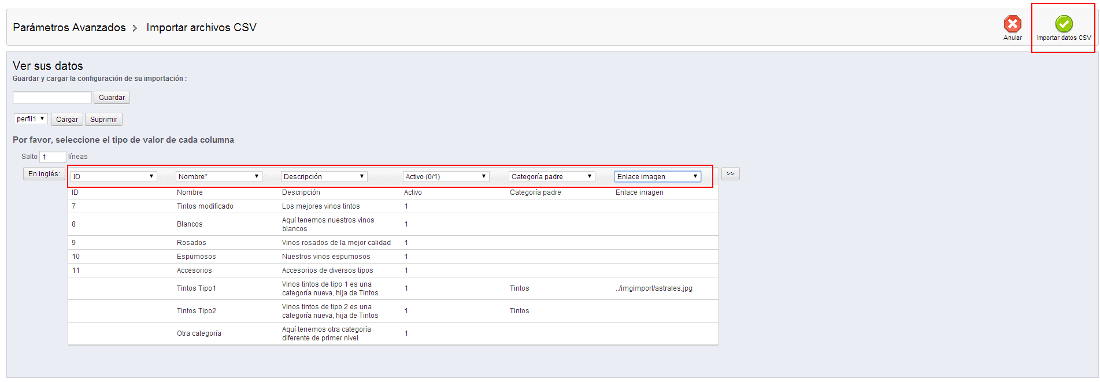Open the Activo (0/1) column dropdown

pyautogui.click(x=446, y=177)
